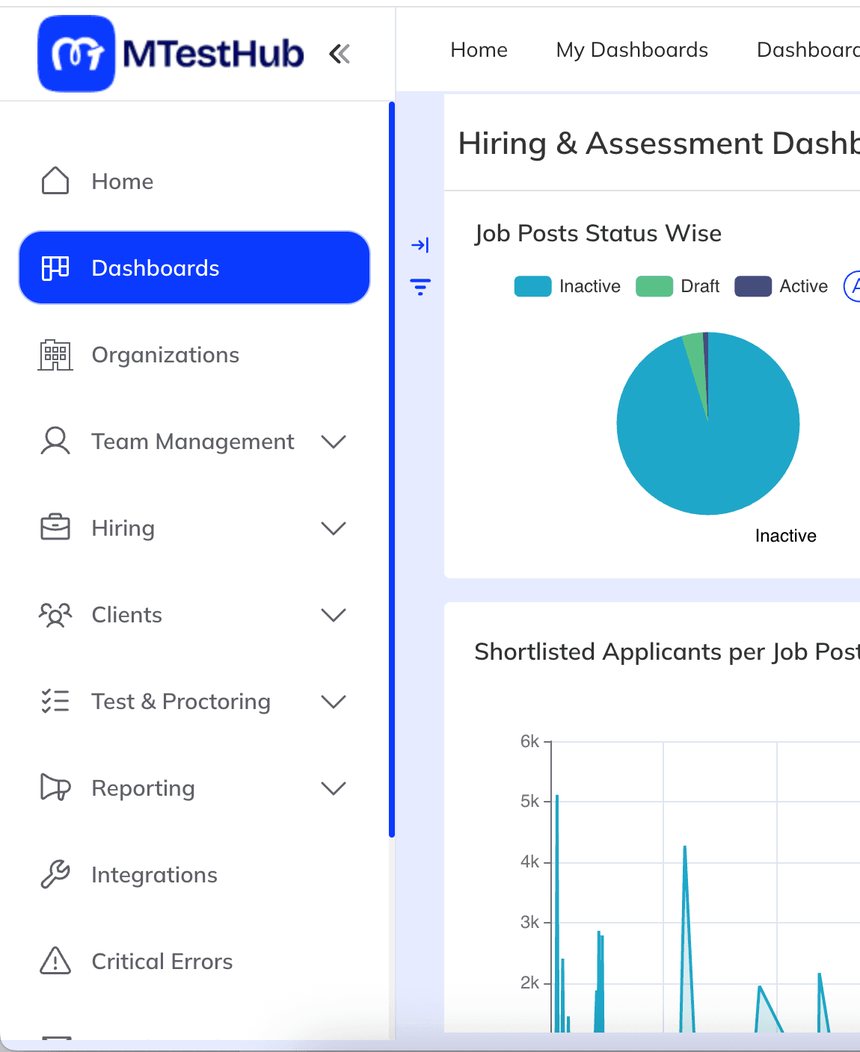Click the 4k y-axis label
The width and height of the screenshot is (860, 1052).
click(529, 861)
